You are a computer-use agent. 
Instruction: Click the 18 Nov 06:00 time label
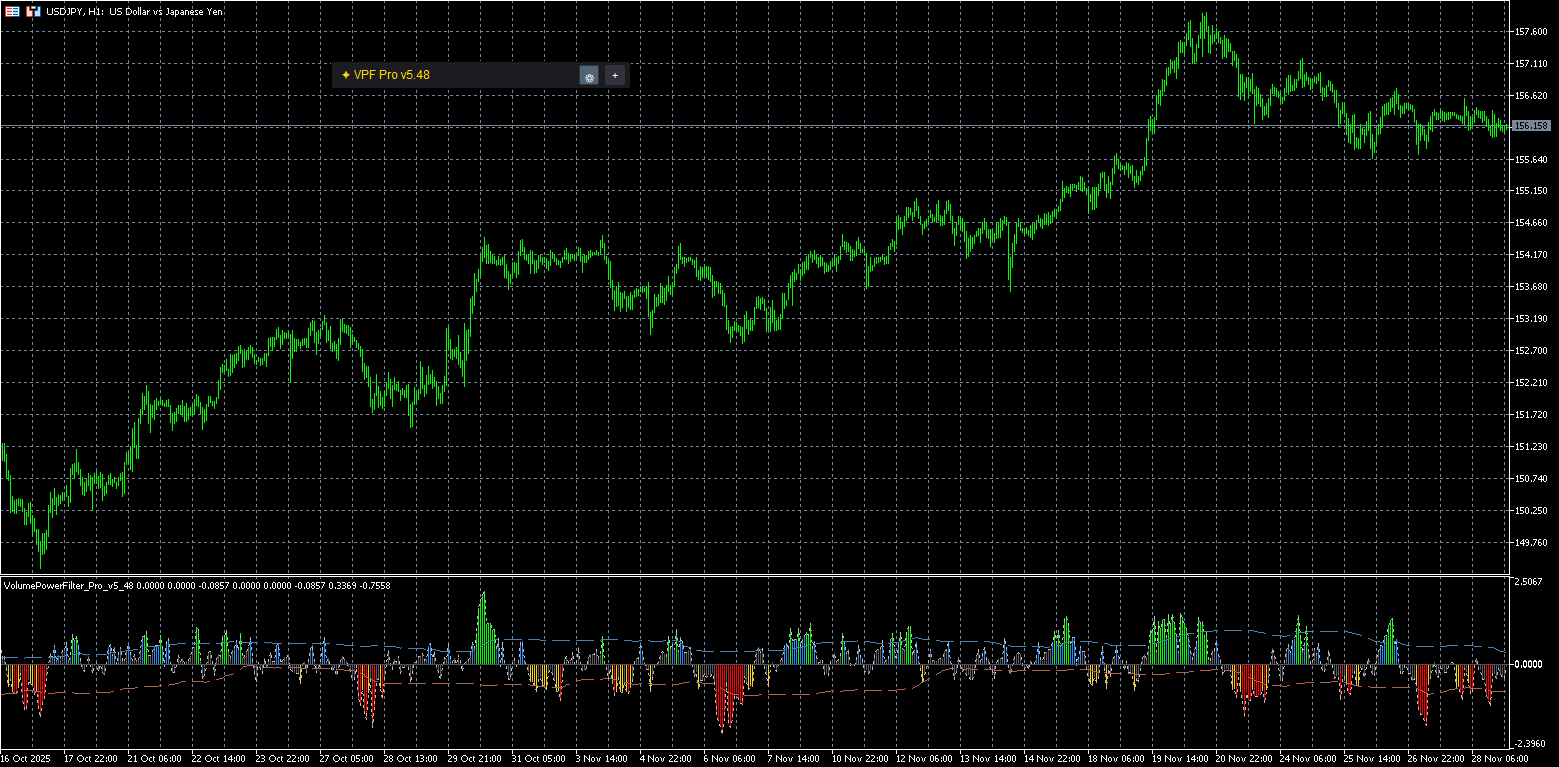click(1115, 759)
